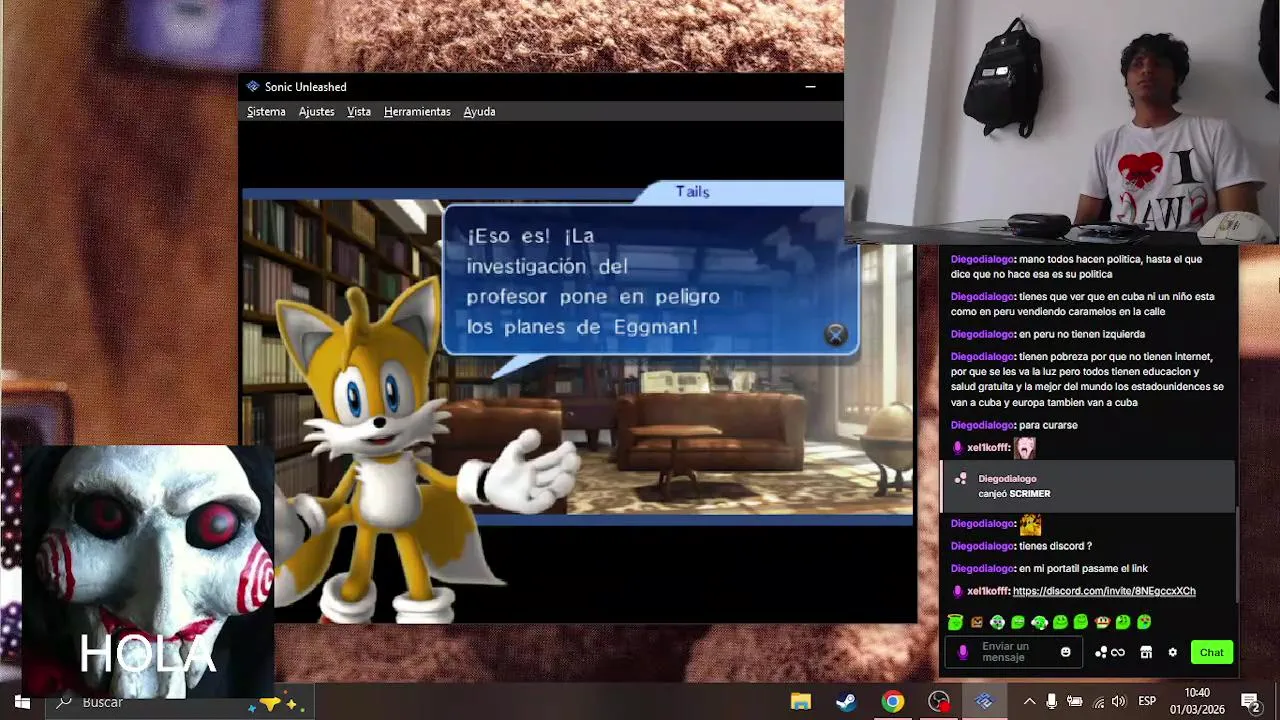Select the green halo emote
1280x720 pixels.
(x=955, y=622)
